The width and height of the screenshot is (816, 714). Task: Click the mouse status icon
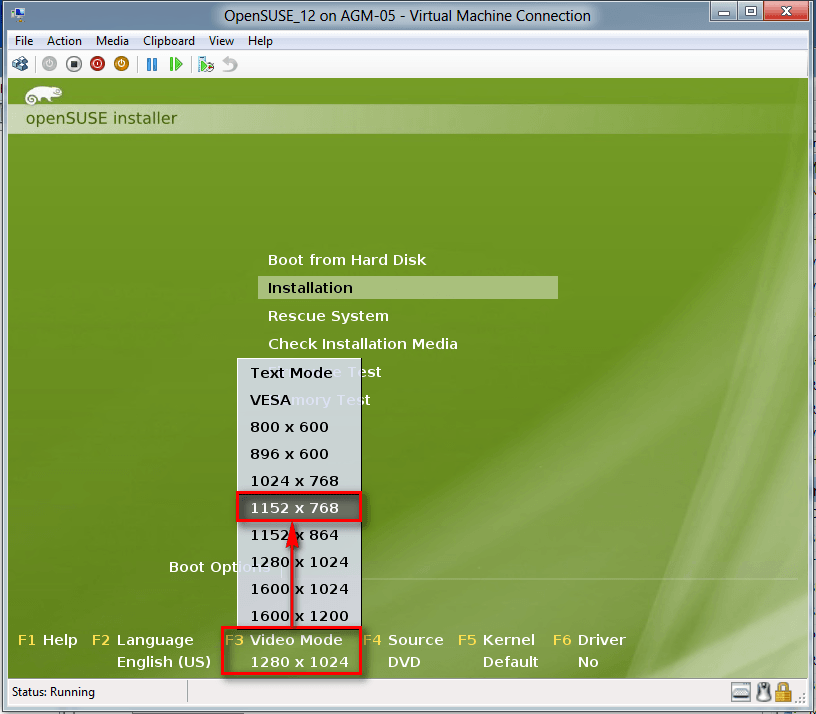pos(763,691)
